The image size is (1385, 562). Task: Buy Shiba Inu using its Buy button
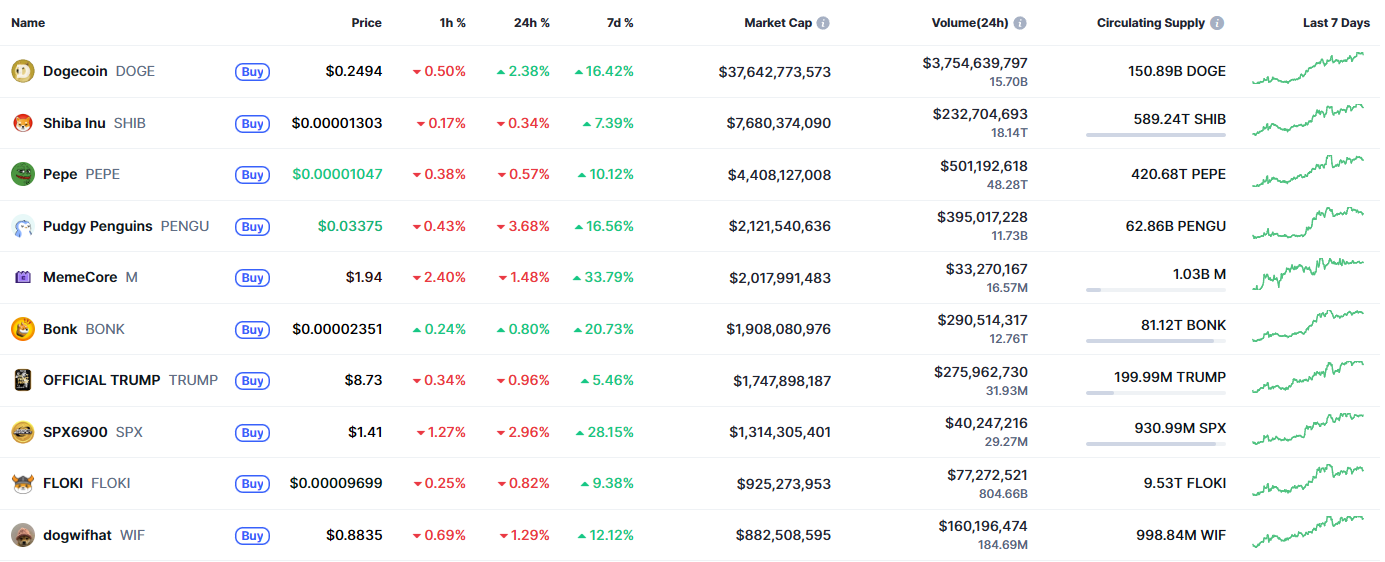[253, 124]
